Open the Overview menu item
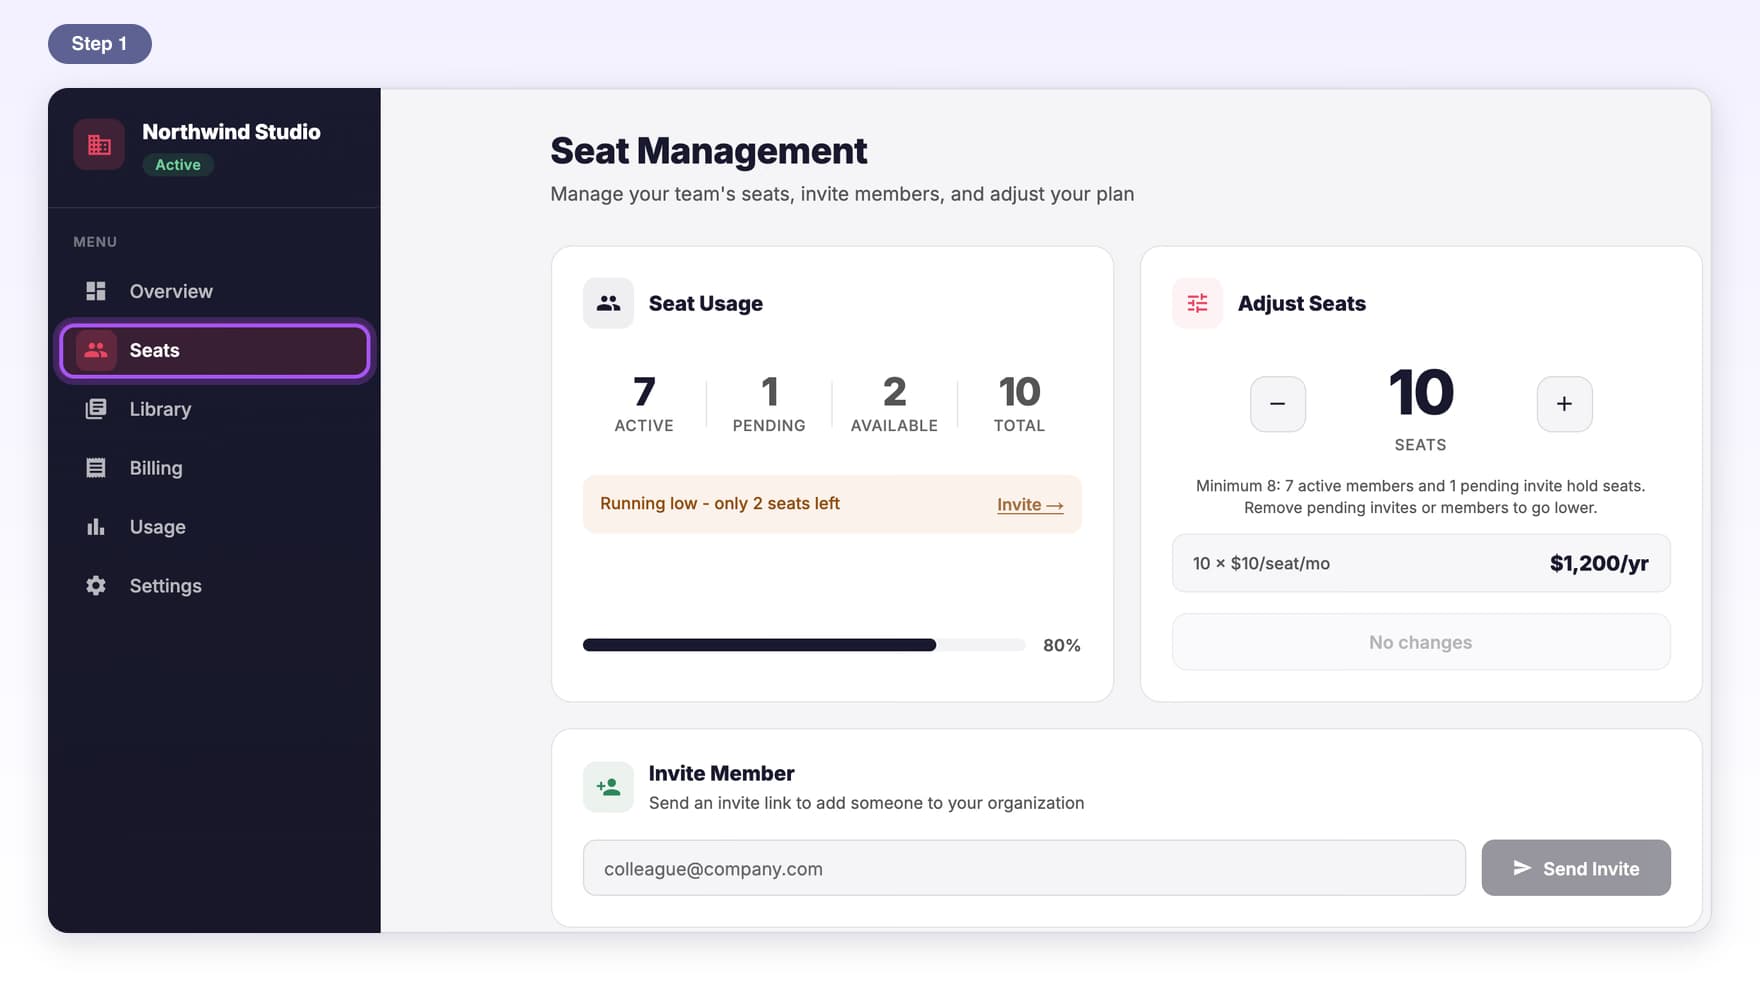Viewport: 1760px width, 981px height. coord(215,291)
